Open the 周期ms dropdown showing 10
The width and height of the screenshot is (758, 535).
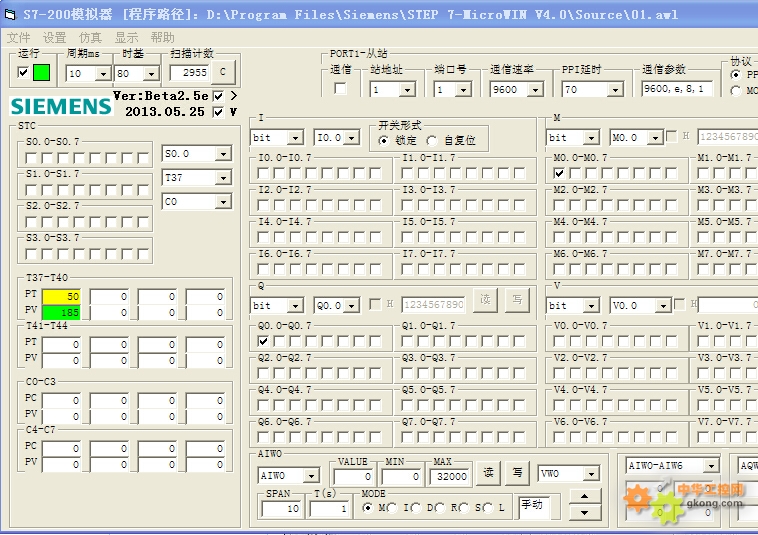click(x=103, y=73)
